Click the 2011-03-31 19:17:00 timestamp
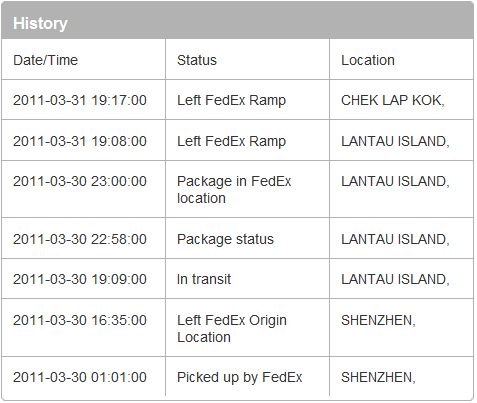Image resolution: width=477 pixels, height=403 pixels. tap(80, 100)
